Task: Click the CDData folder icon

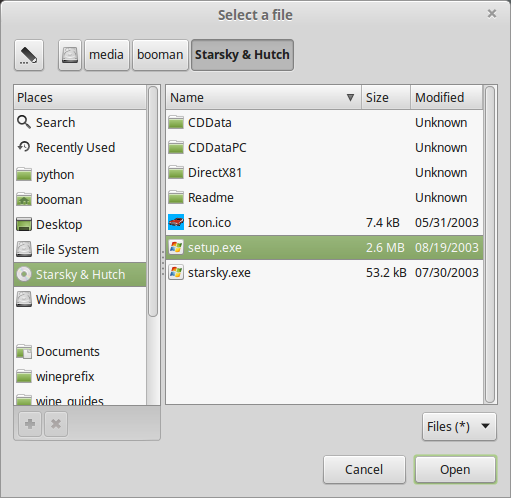Action: 176,122
